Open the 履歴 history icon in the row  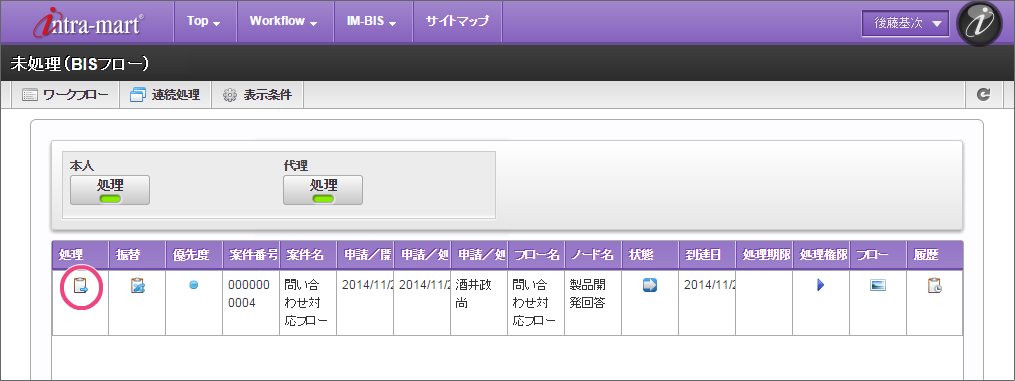tap(935, 285)
